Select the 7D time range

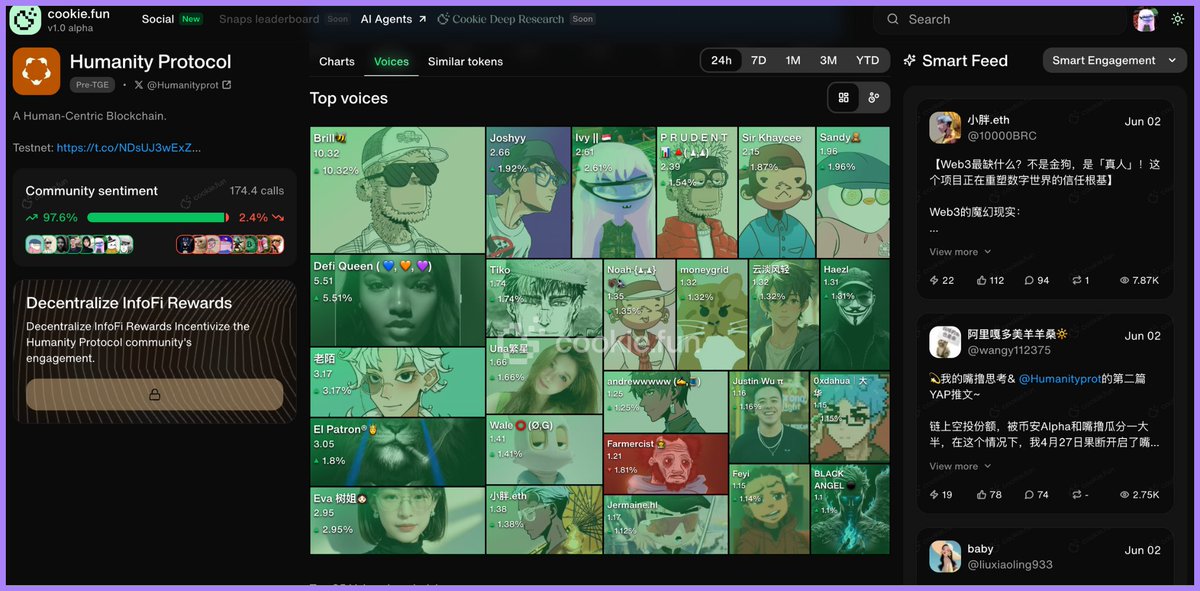(x=759, y=60)
